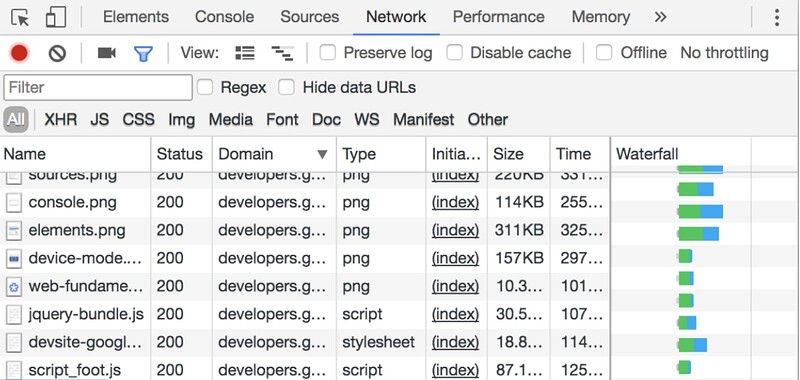This screenshot has width=800, height=380.
Task: Show overview with the waterfall view icon
Action: click(x=282, y=53)
